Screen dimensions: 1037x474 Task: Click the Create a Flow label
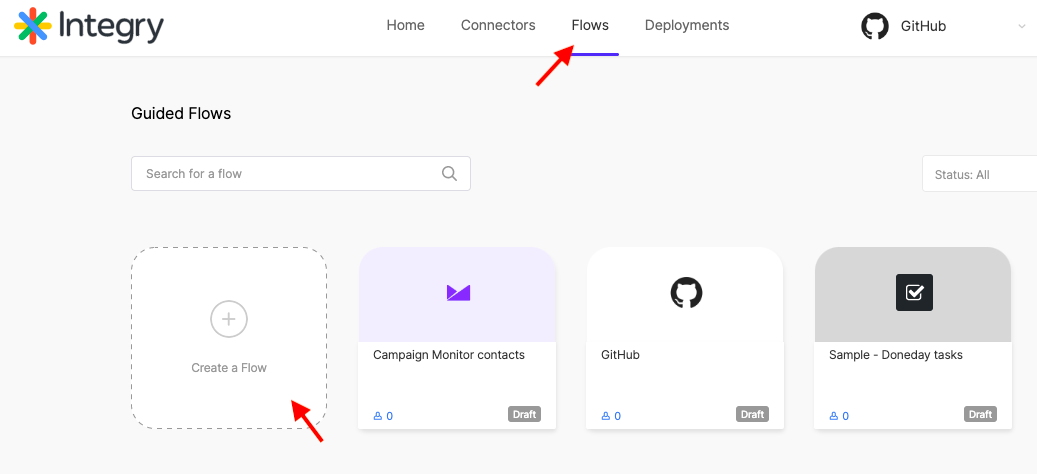tap(229, 368)
